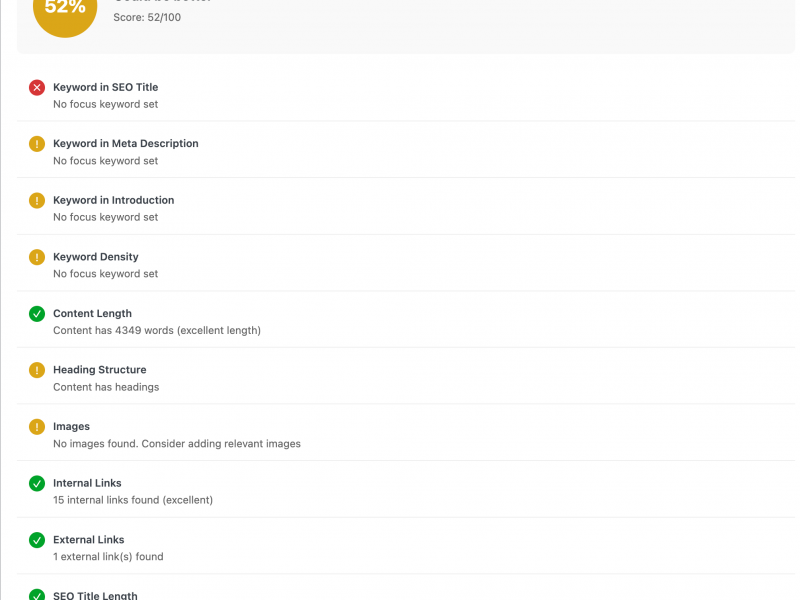Open the Keyword in SEO Title check item
Screen dimensions: 800x600
click(400, 95)
